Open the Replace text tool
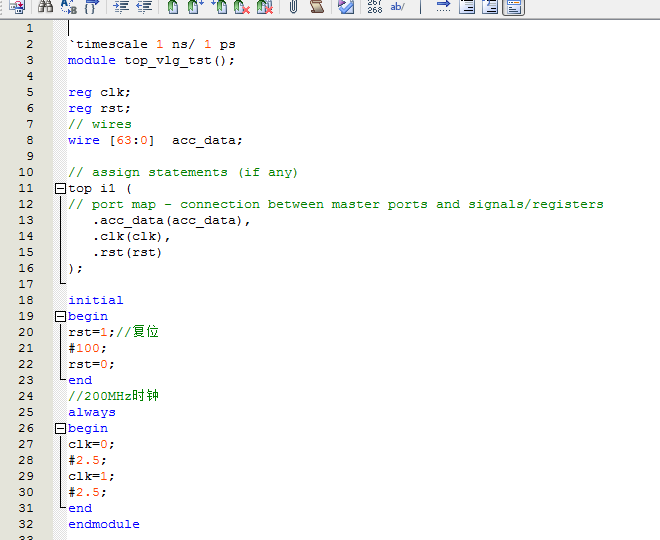 (x=68, y=6)
